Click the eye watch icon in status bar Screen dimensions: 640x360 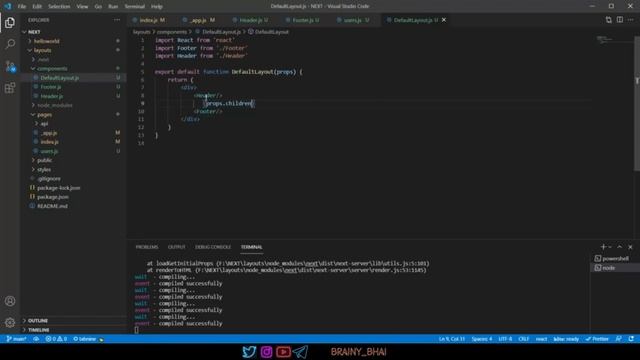(x=36, y=339)
